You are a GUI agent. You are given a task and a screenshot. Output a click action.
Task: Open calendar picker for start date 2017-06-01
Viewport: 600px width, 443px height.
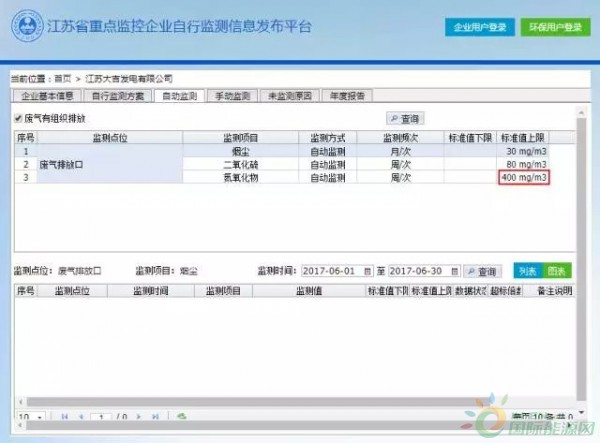click(x=369, y=271)
